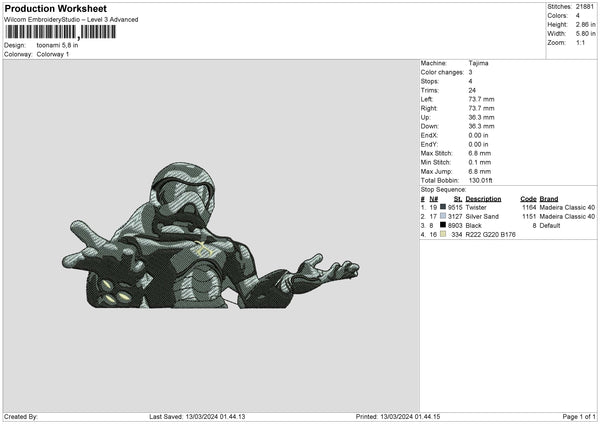Click the Production Worksheet title
600x424 pixels.
coord(55,9)
